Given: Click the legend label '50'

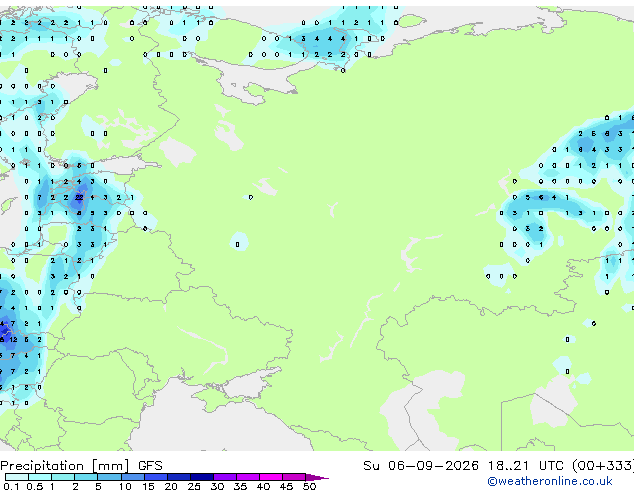Looking at the screenshot, I should click(309, 486).
